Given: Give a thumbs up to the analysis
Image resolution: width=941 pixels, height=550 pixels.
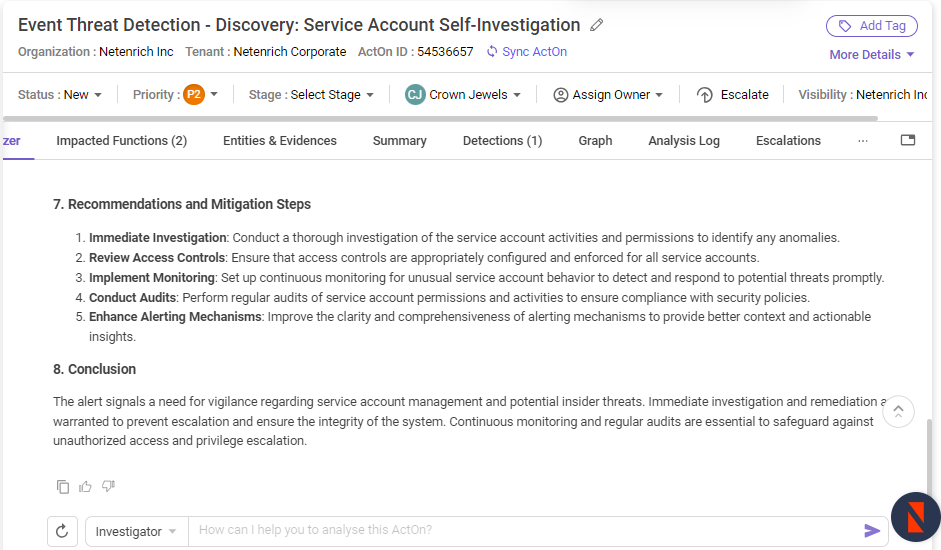Looking at the screenshot, I should pyautogui.click(x=85, y=486).
